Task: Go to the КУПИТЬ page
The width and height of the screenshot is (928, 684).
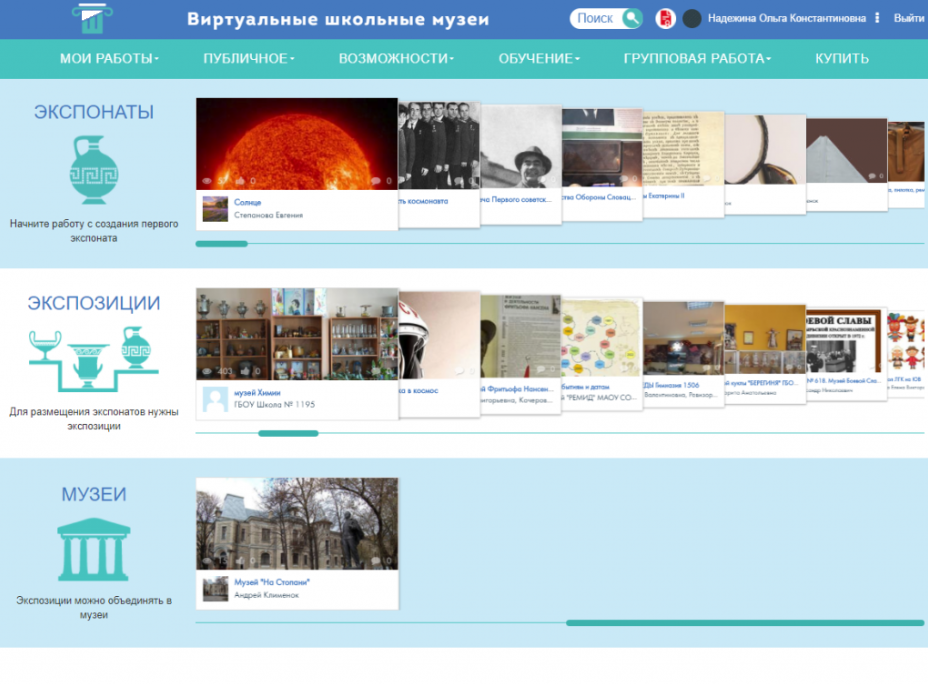Action: [842, 59]
